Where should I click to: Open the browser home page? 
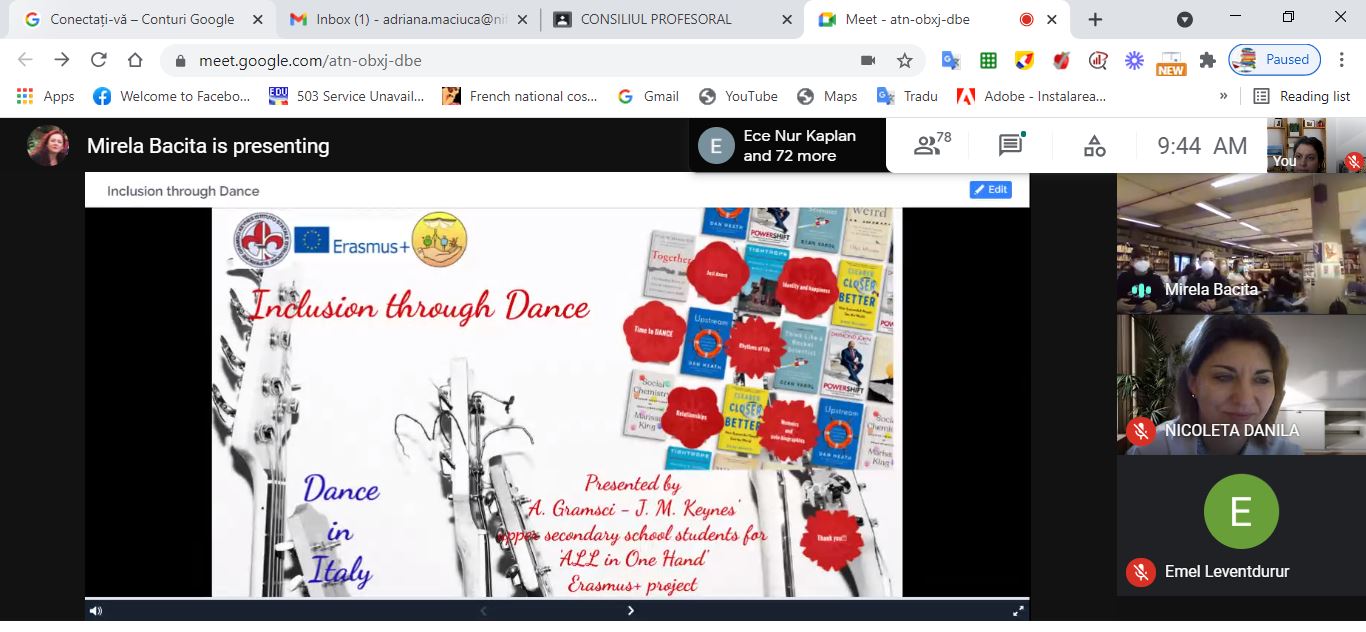tap(135, 60)
